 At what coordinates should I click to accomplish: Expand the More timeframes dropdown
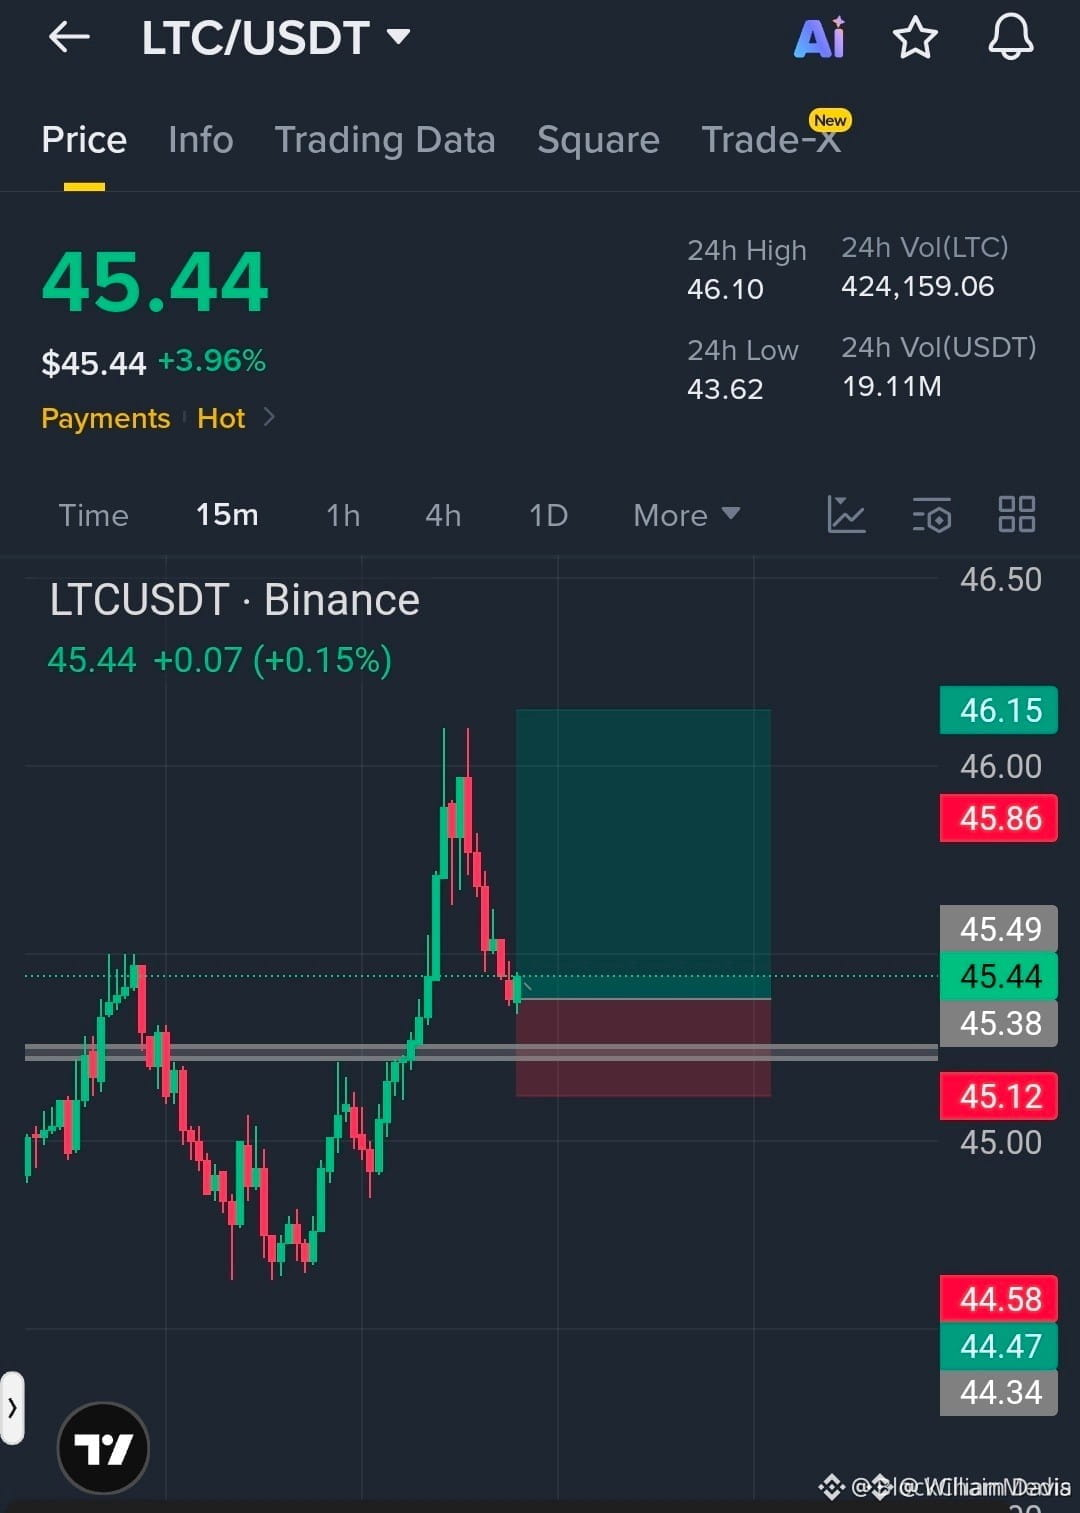[686, 515]
